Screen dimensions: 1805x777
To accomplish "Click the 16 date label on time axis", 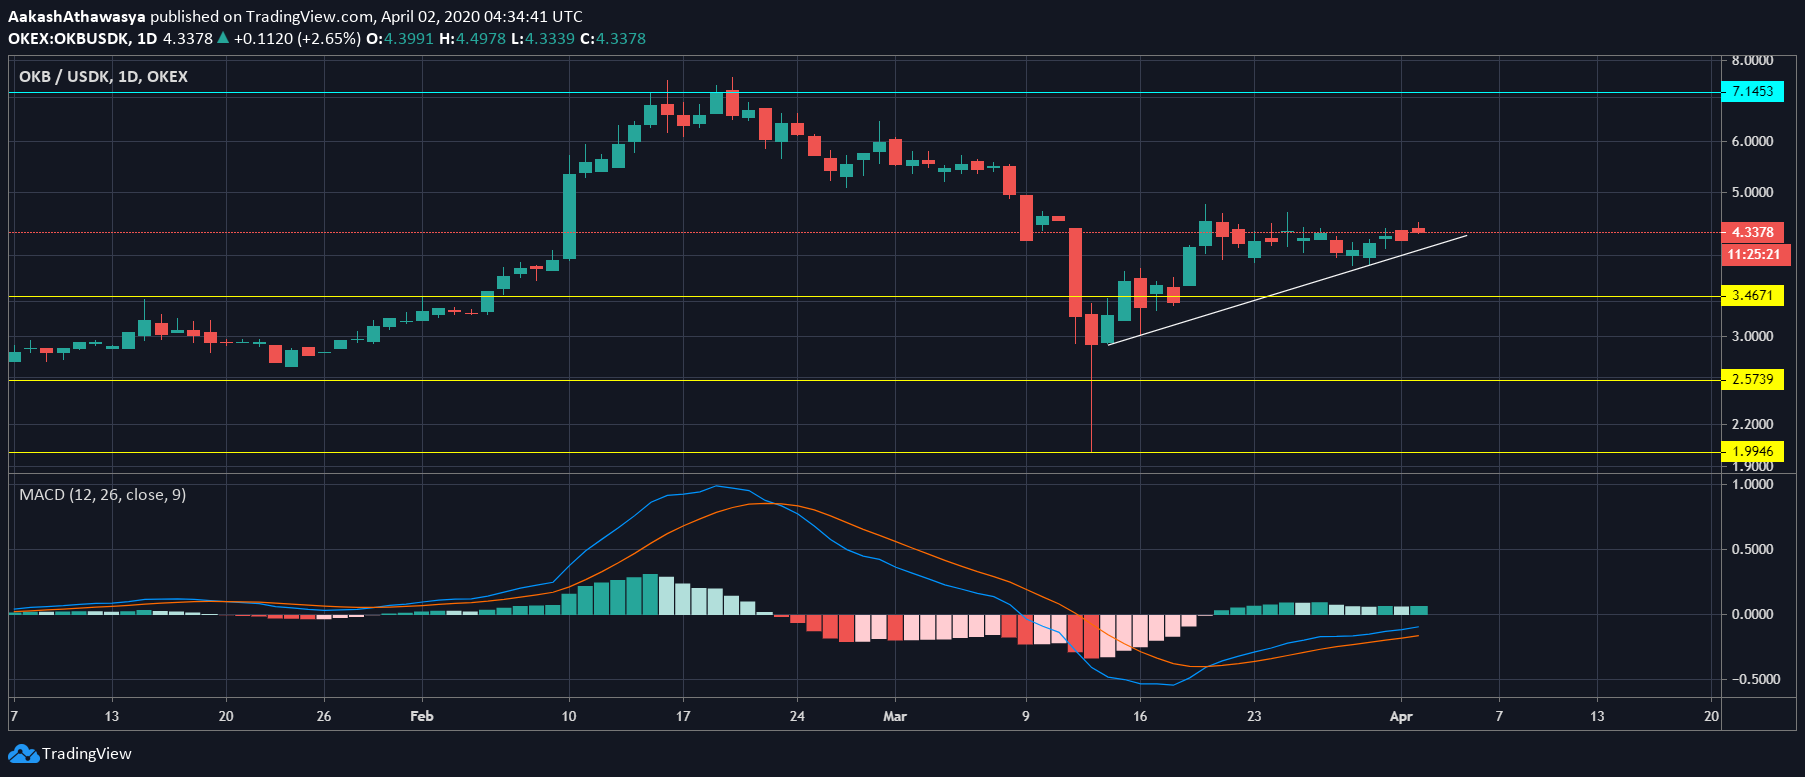I will pos(1140,716).
